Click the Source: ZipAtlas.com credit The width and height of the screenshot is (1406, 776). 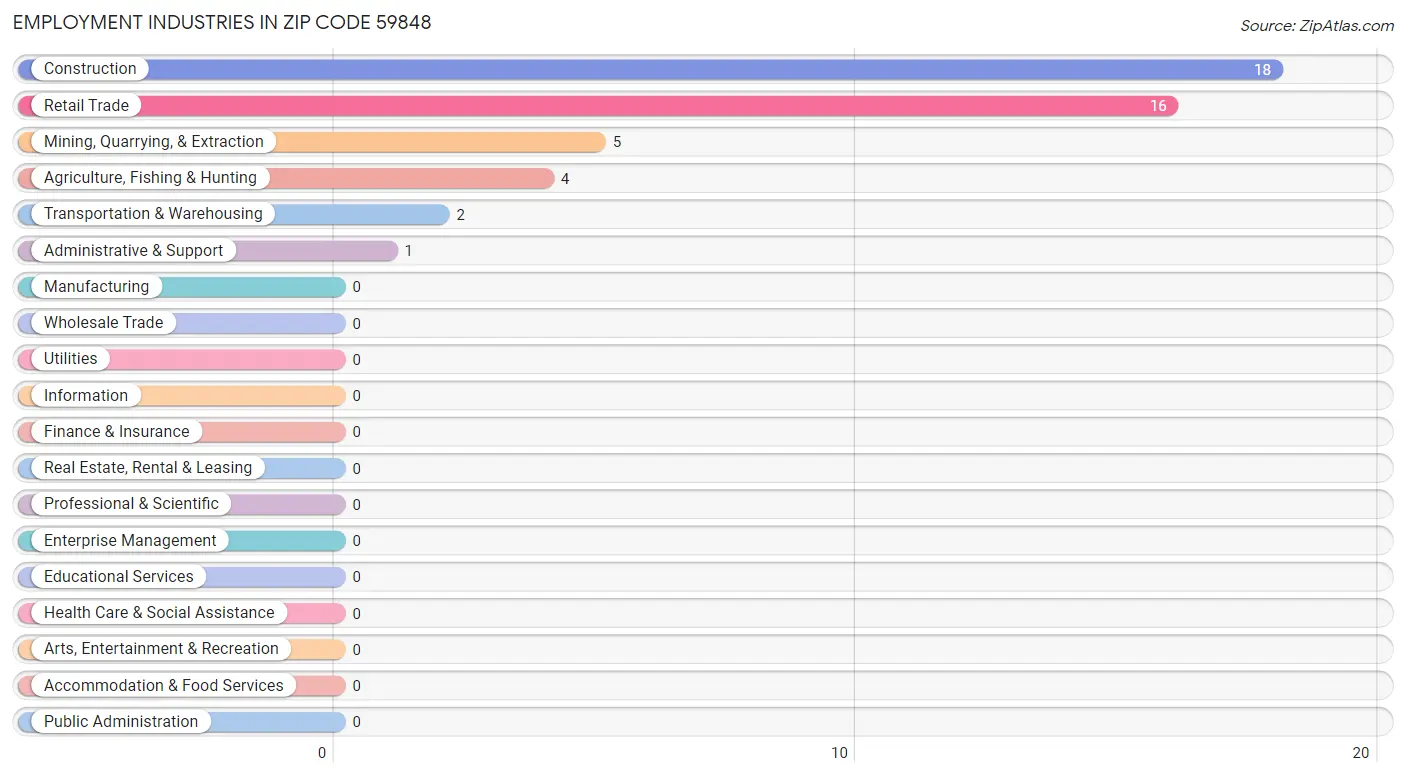point(1317,26)
